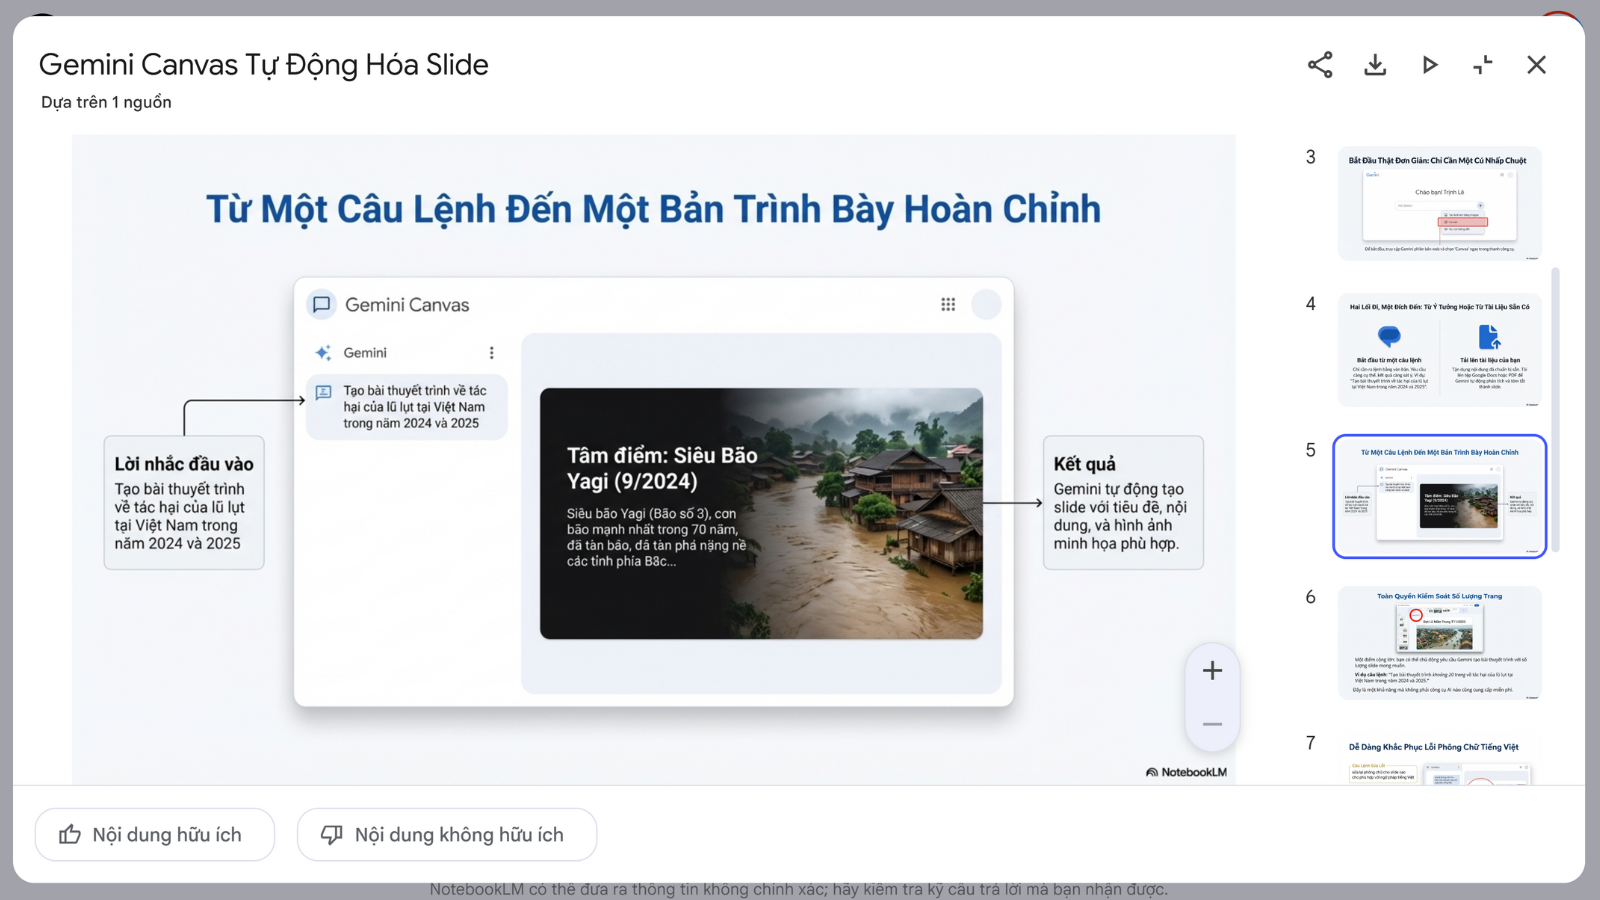Screen dimensions: 1600x900
Task: Click the share icon in header
Action: tap(1320, 65)
